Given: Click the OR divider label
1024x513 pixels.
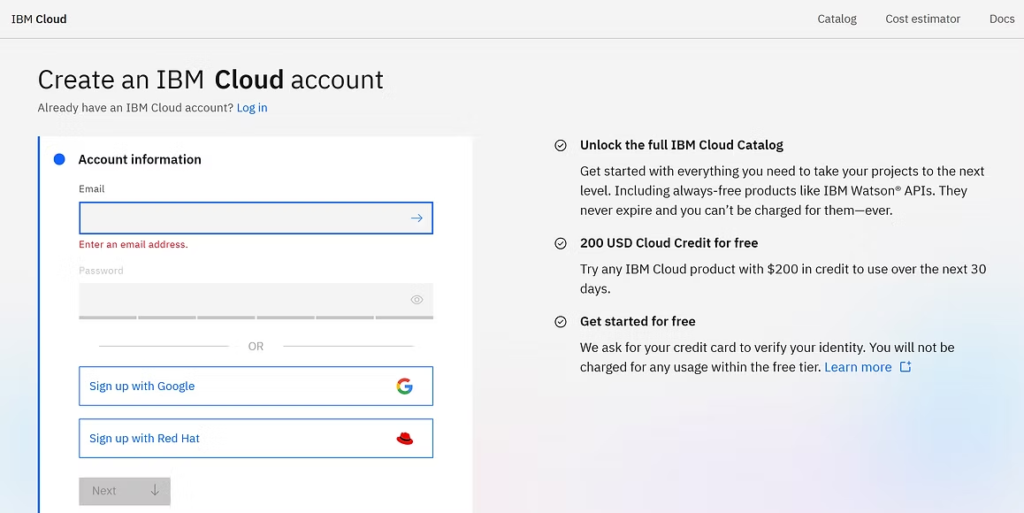Looking at the screenshot, I should click(256, 346).
